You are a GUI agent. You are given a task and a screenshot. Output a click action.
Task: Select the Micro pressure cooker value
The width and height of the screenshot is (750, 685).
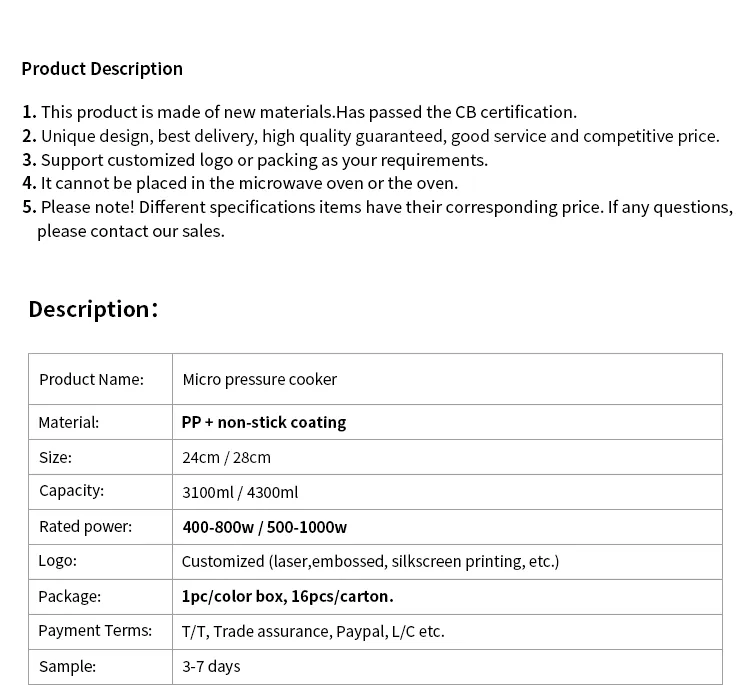259,379
